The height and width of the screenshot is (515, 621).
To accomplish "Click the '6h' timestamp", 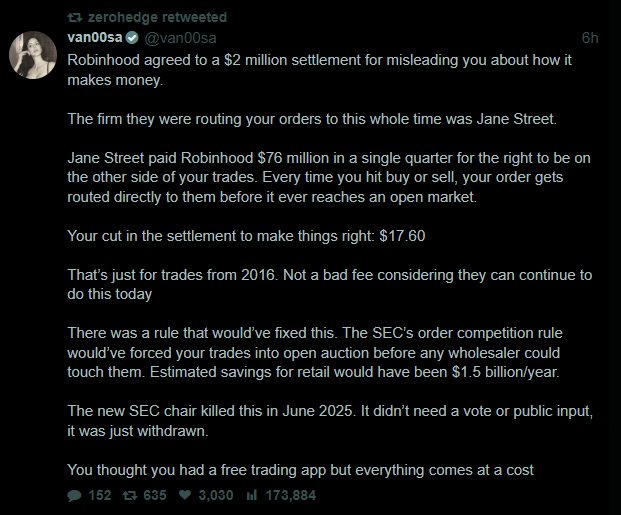I will (x=590, y=38).
